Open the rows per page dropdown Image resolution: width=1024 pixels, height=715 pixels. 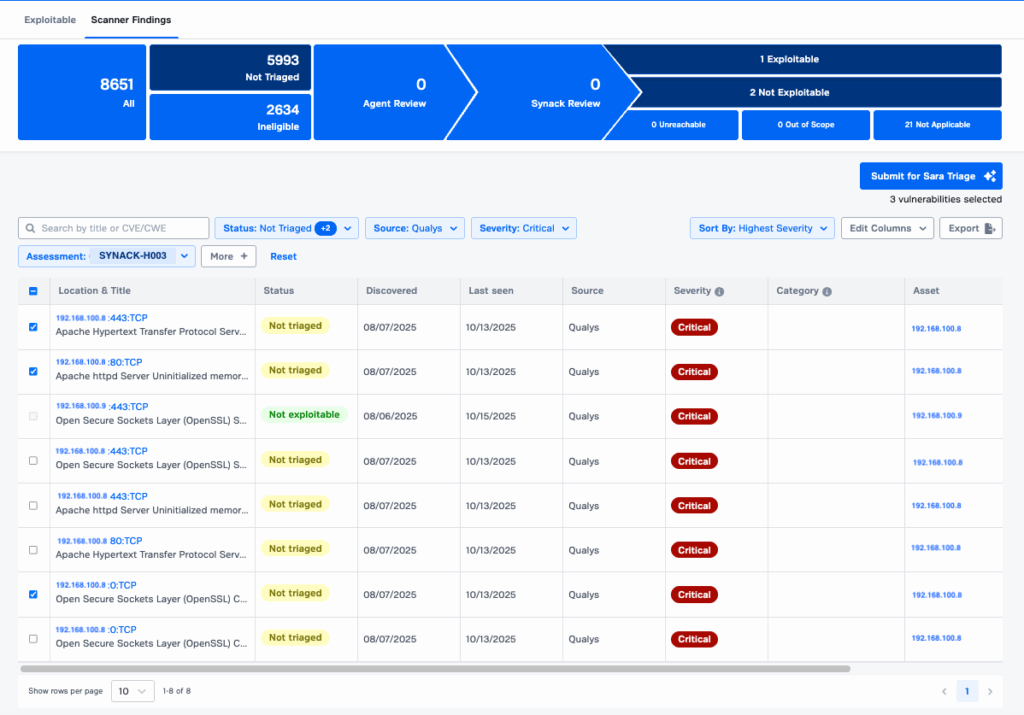(132, 691)
